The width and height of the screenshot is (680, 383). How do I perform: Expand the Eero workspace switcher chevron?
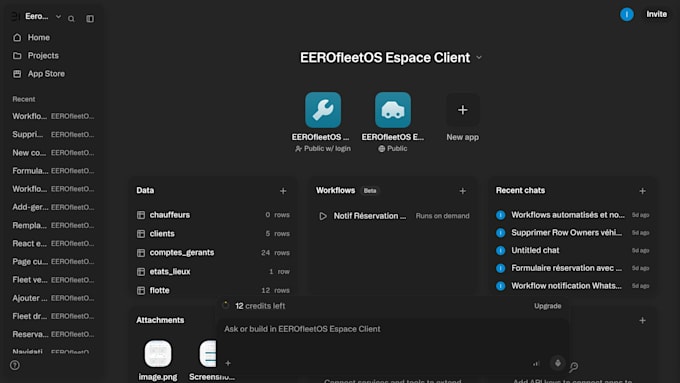(x=58, y=16)
